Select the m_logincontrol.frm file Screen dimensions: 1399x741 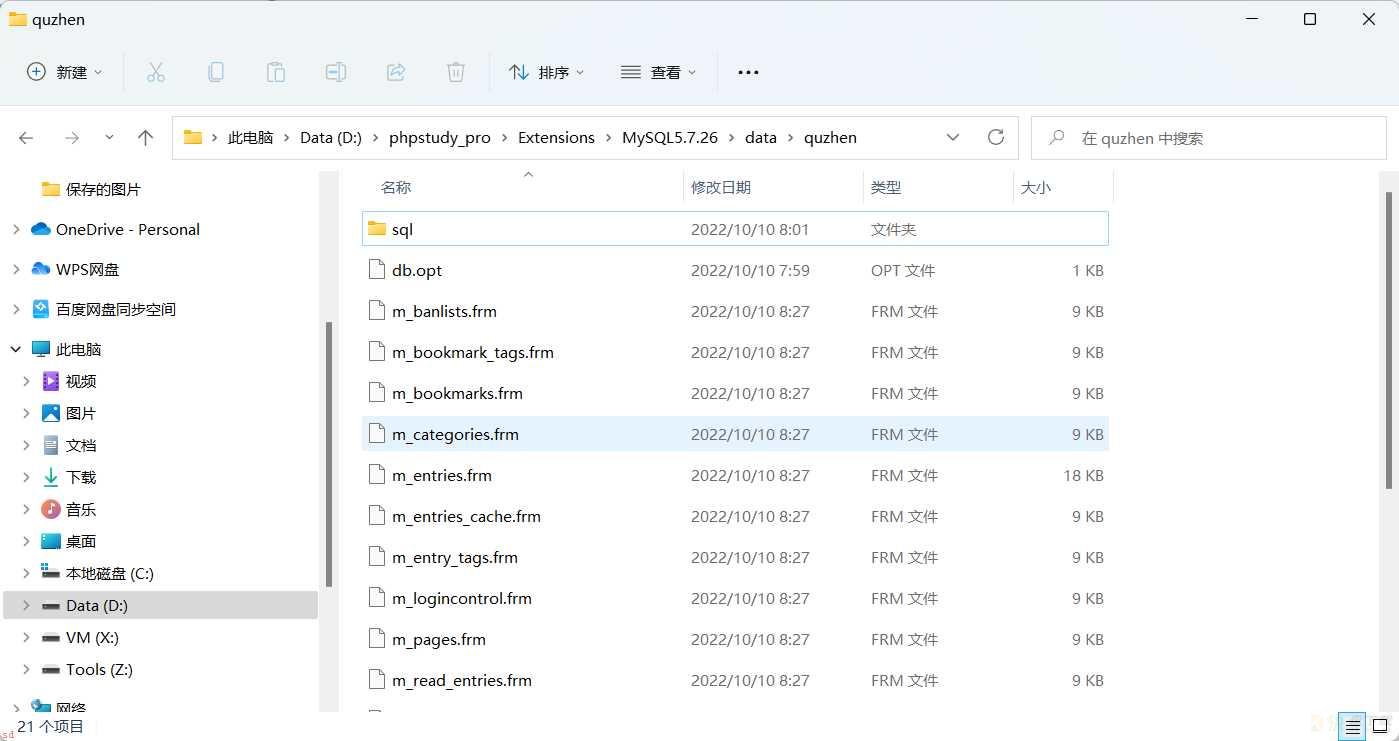(x=735, y=598)
